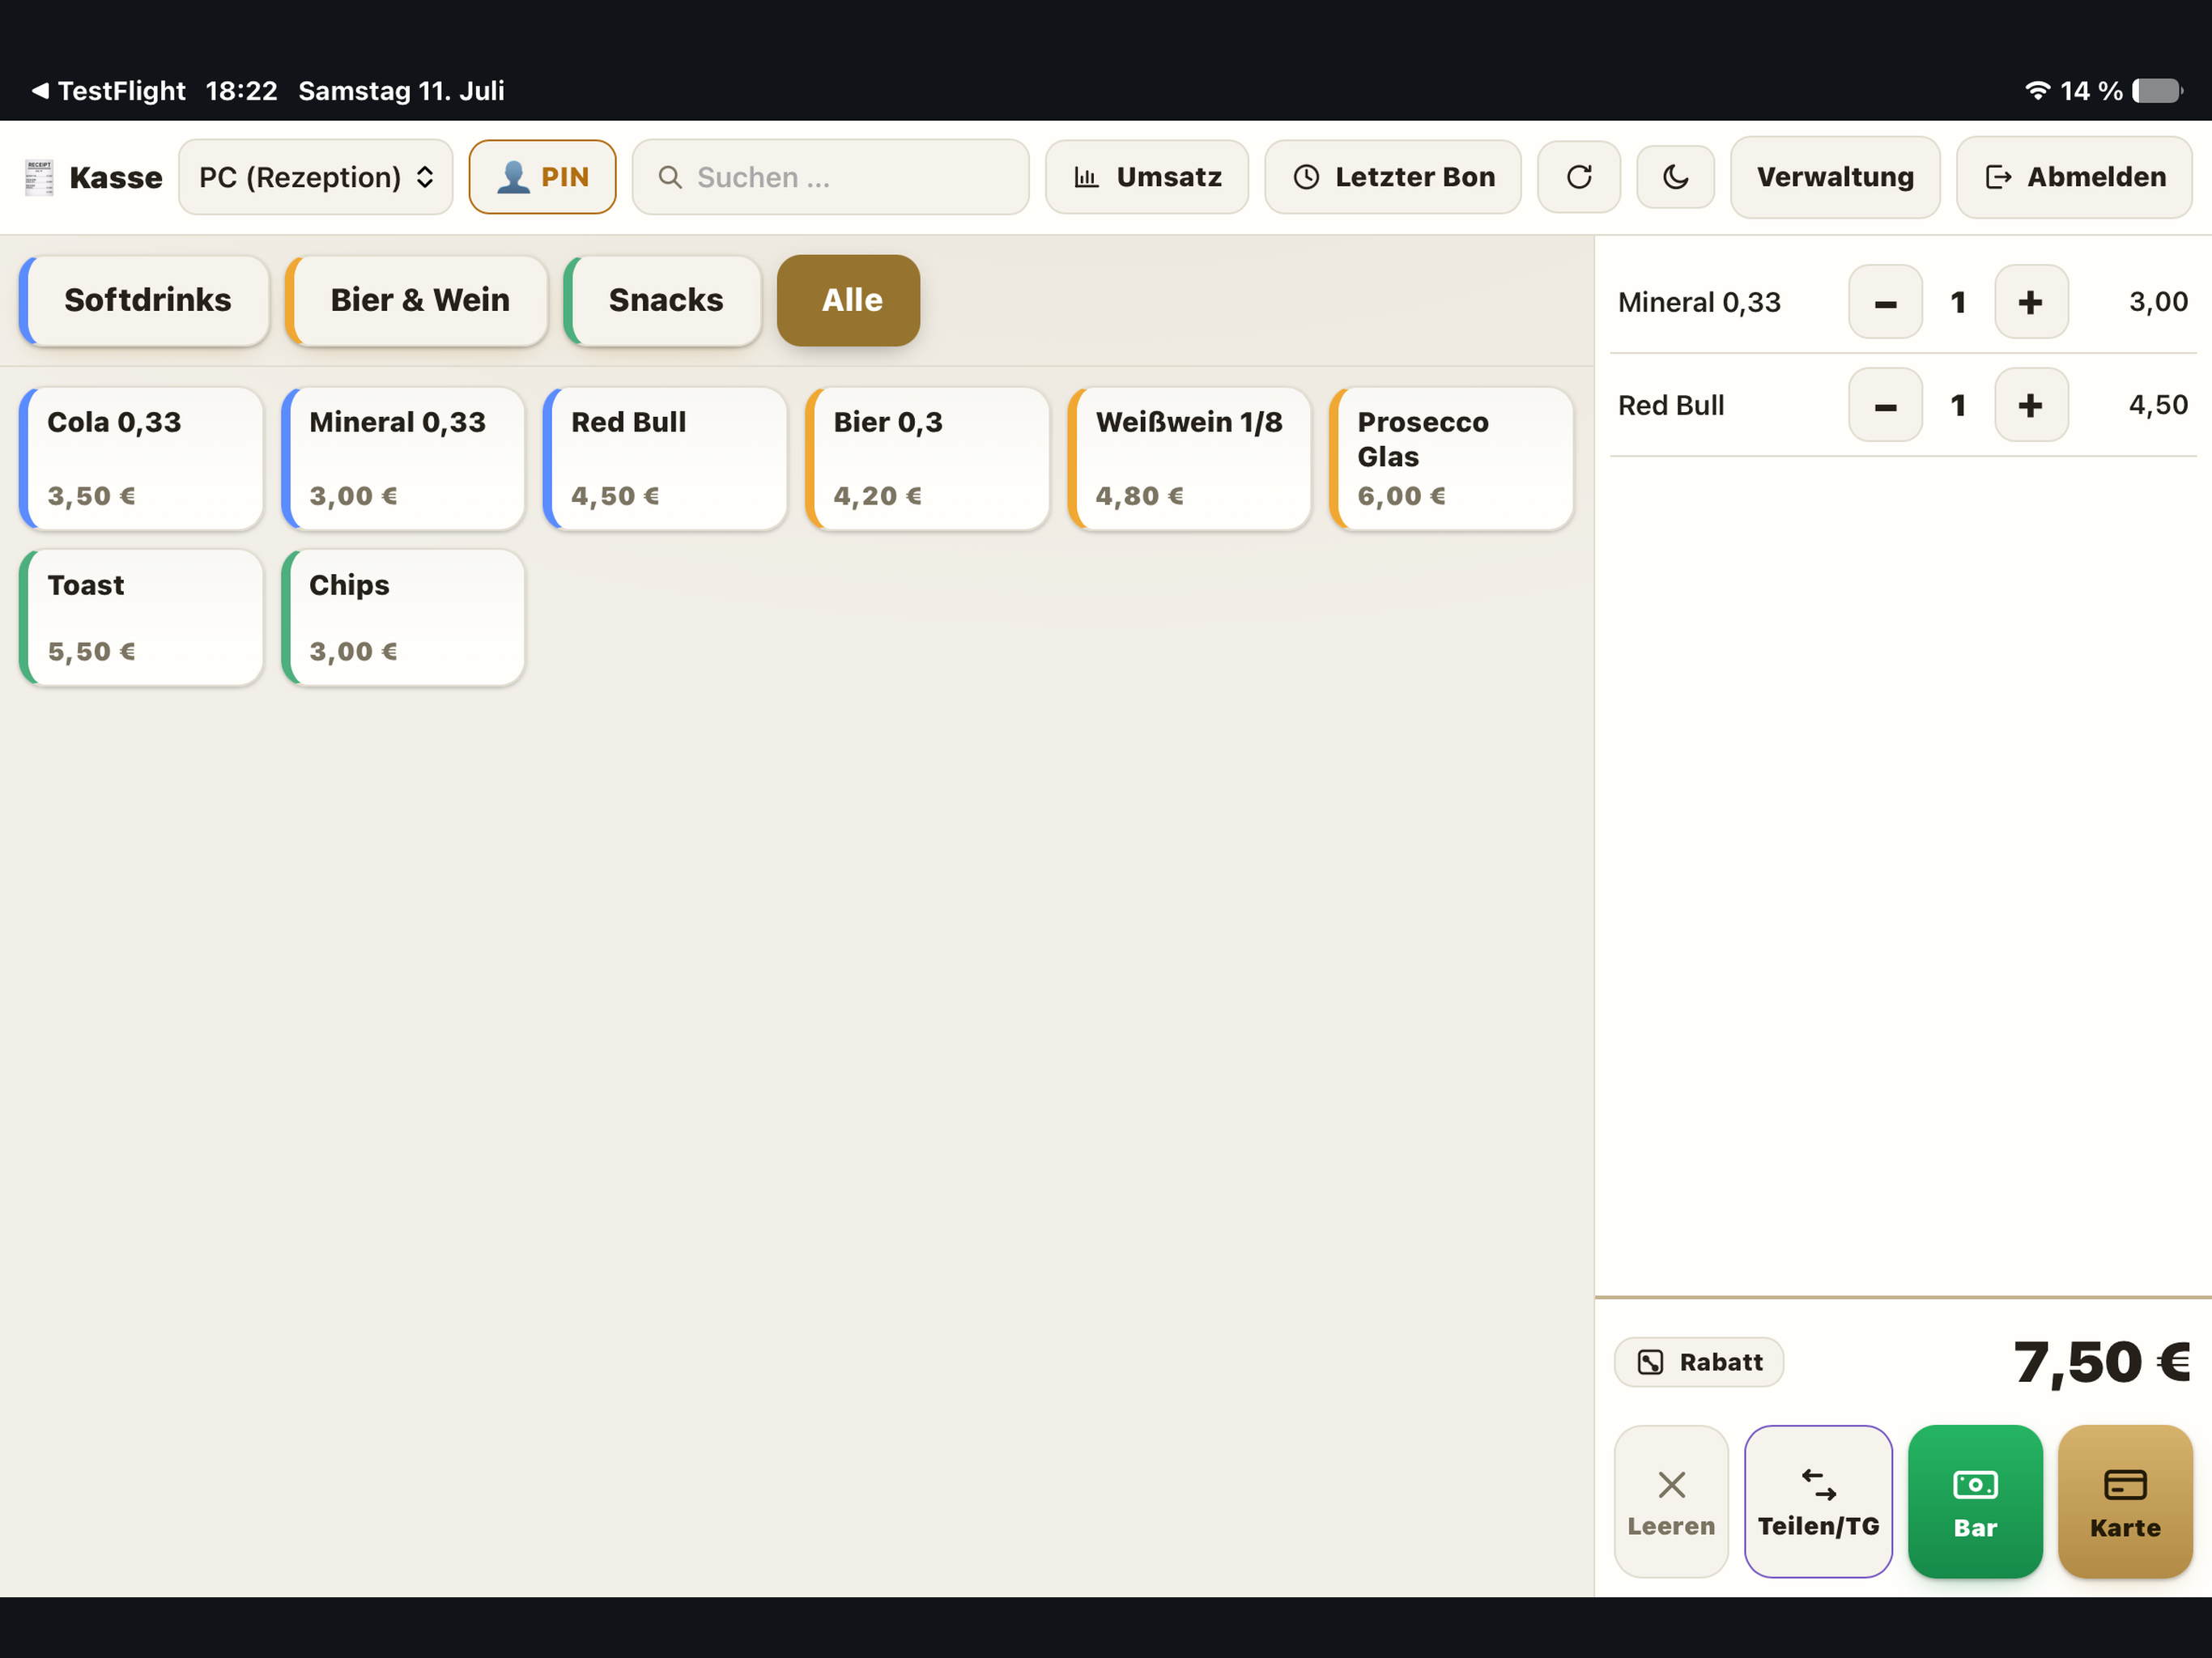Add Cola 0,33 to the order
The image size is (2212, 1658).
[141, 458]
